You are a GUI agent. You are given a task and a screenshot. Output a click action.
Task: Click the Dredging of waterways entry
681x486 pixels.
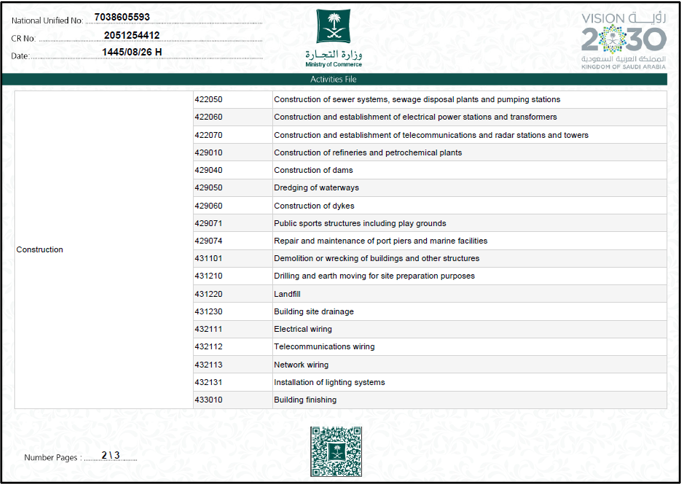[x=316, y=188]
